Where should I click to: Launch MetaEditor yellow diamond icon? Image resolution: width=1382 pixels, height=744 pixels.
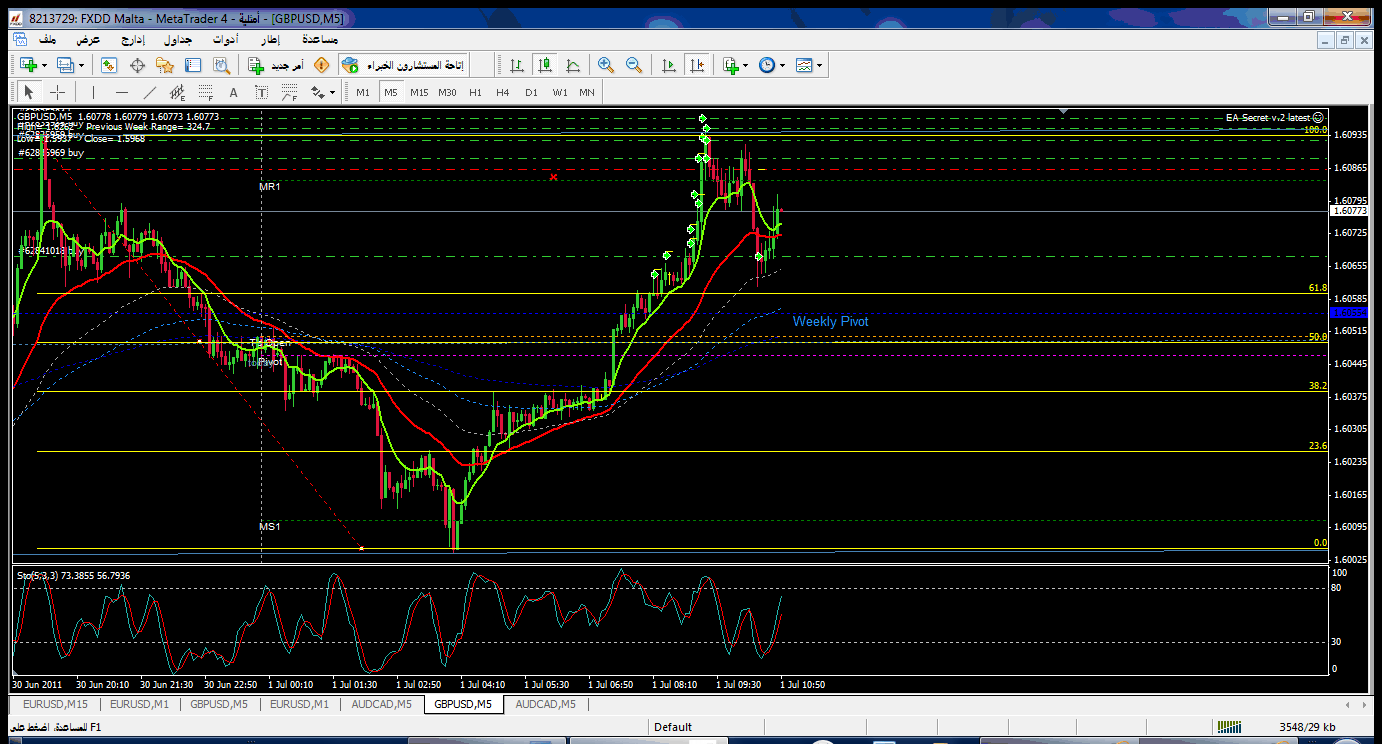click(321, 65)
